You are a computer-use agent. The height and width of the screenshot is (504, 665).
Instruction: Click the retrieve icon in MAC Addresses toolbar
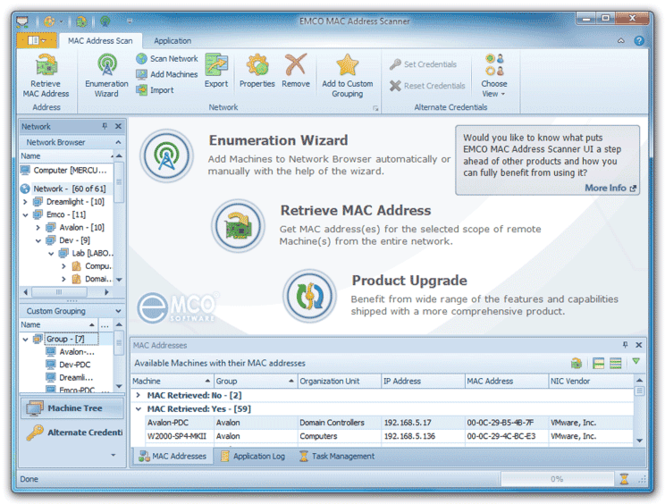(576, 363)
